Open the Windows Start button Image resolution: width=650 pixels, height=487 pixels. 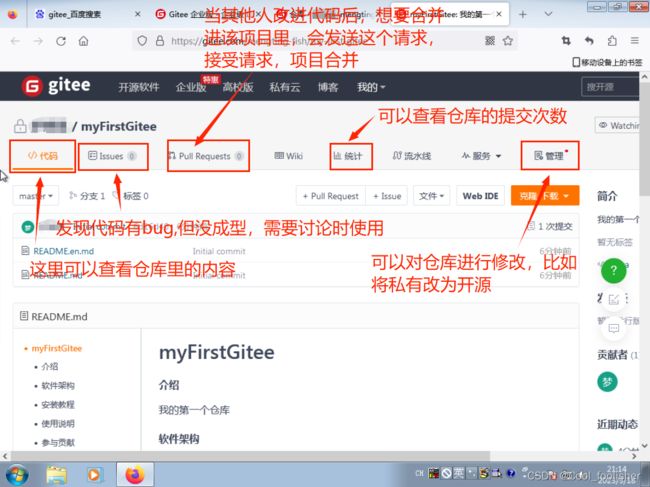(x=15, y=474)
